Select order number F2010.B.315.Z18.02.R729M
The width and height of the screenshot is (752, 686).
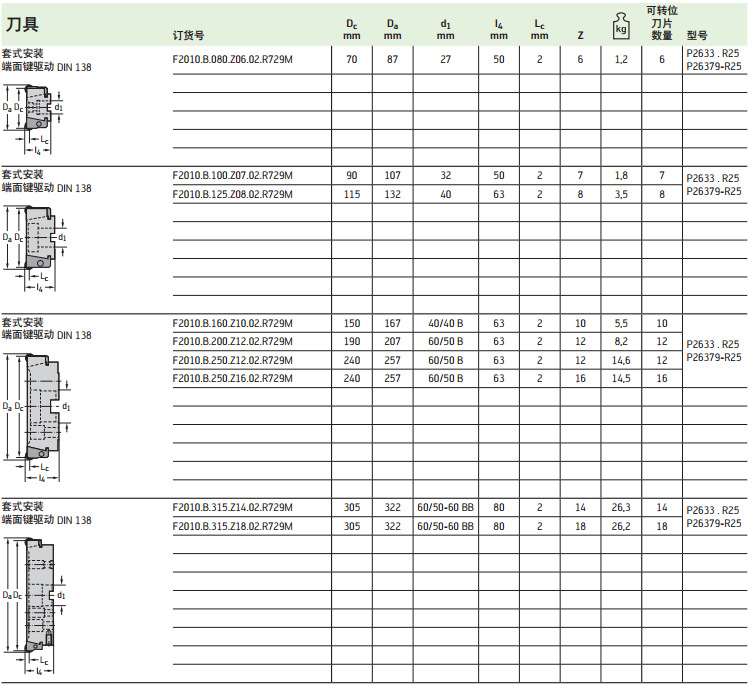(232, 526)
